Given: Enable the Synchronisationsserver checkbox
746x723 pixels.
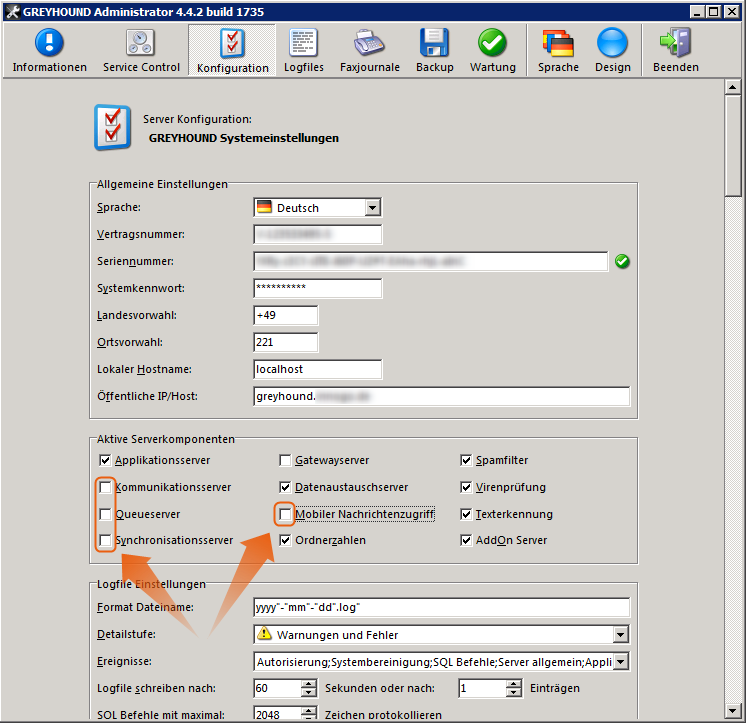Looking at the screenshot, I should pyautogui.click(x=105, y=540).
